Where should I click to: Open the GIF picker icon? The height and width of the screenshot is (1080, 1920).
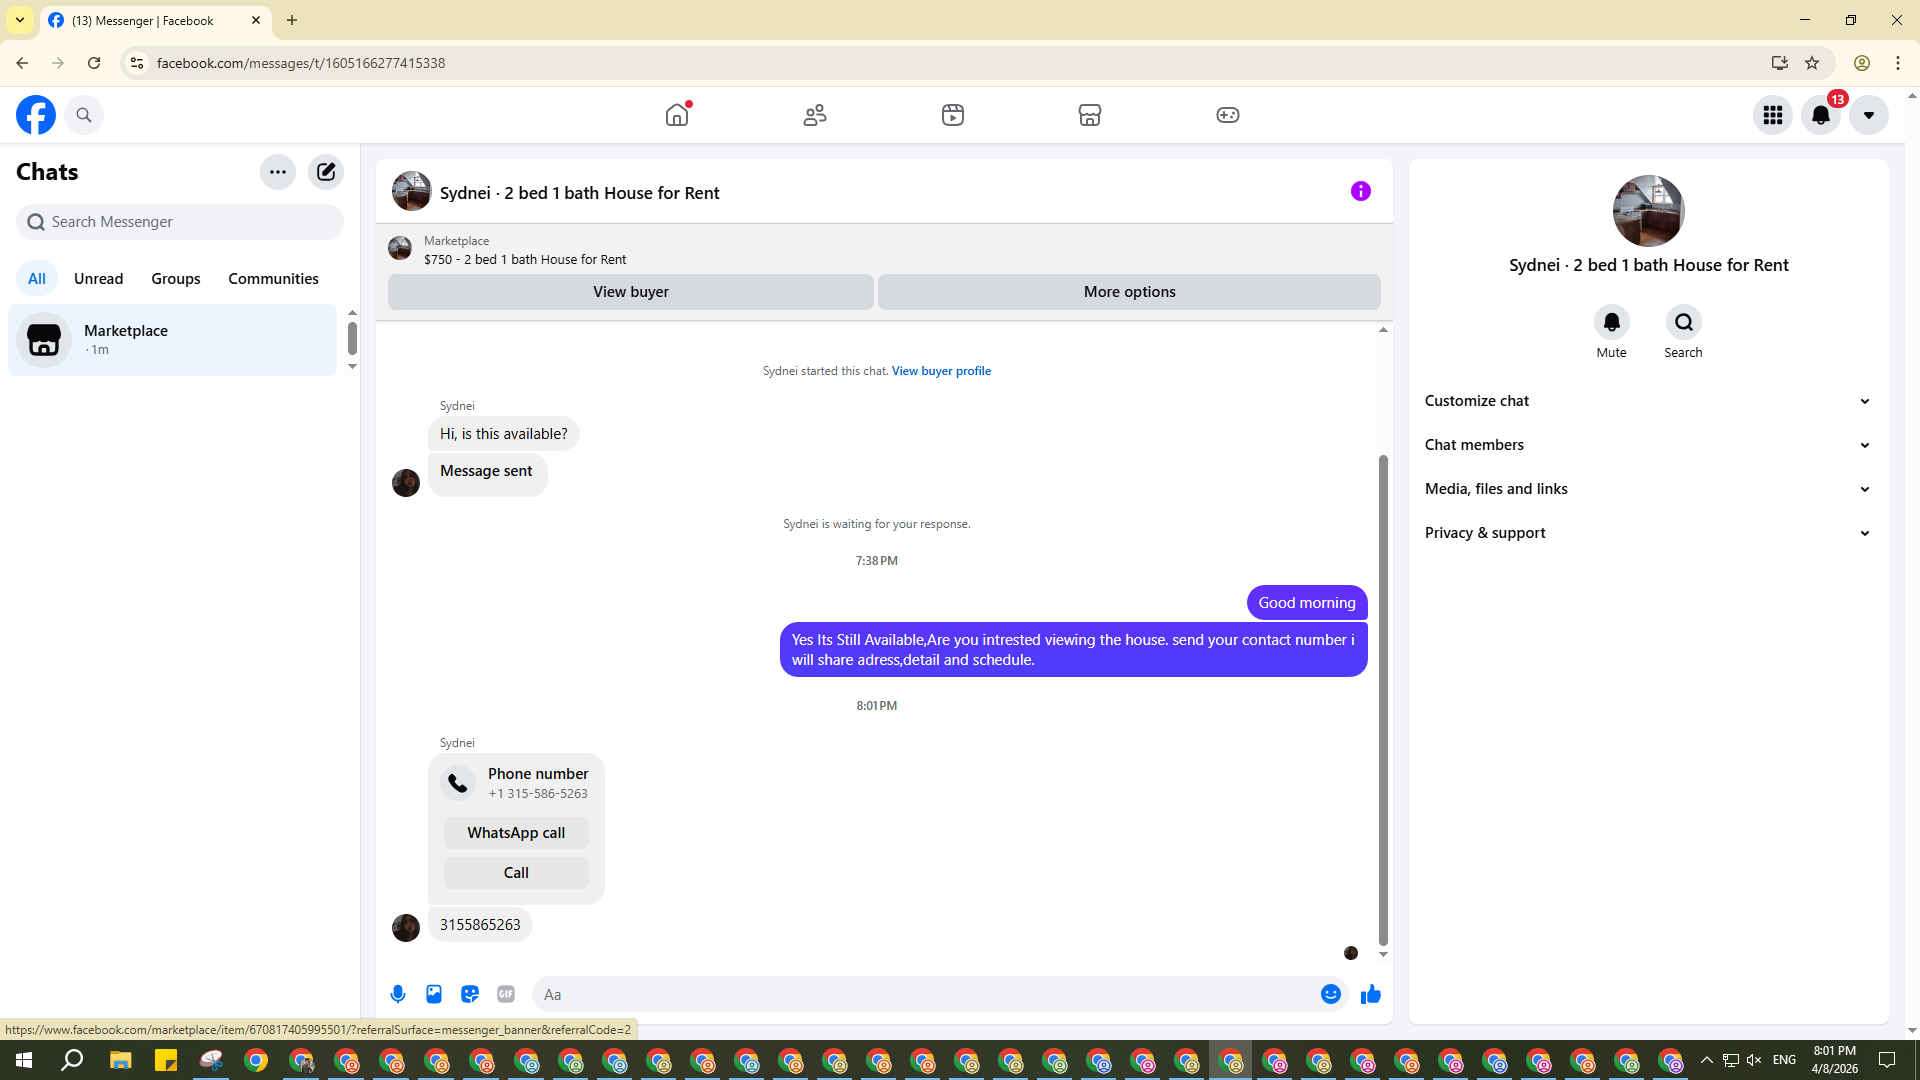click(506, 994)
